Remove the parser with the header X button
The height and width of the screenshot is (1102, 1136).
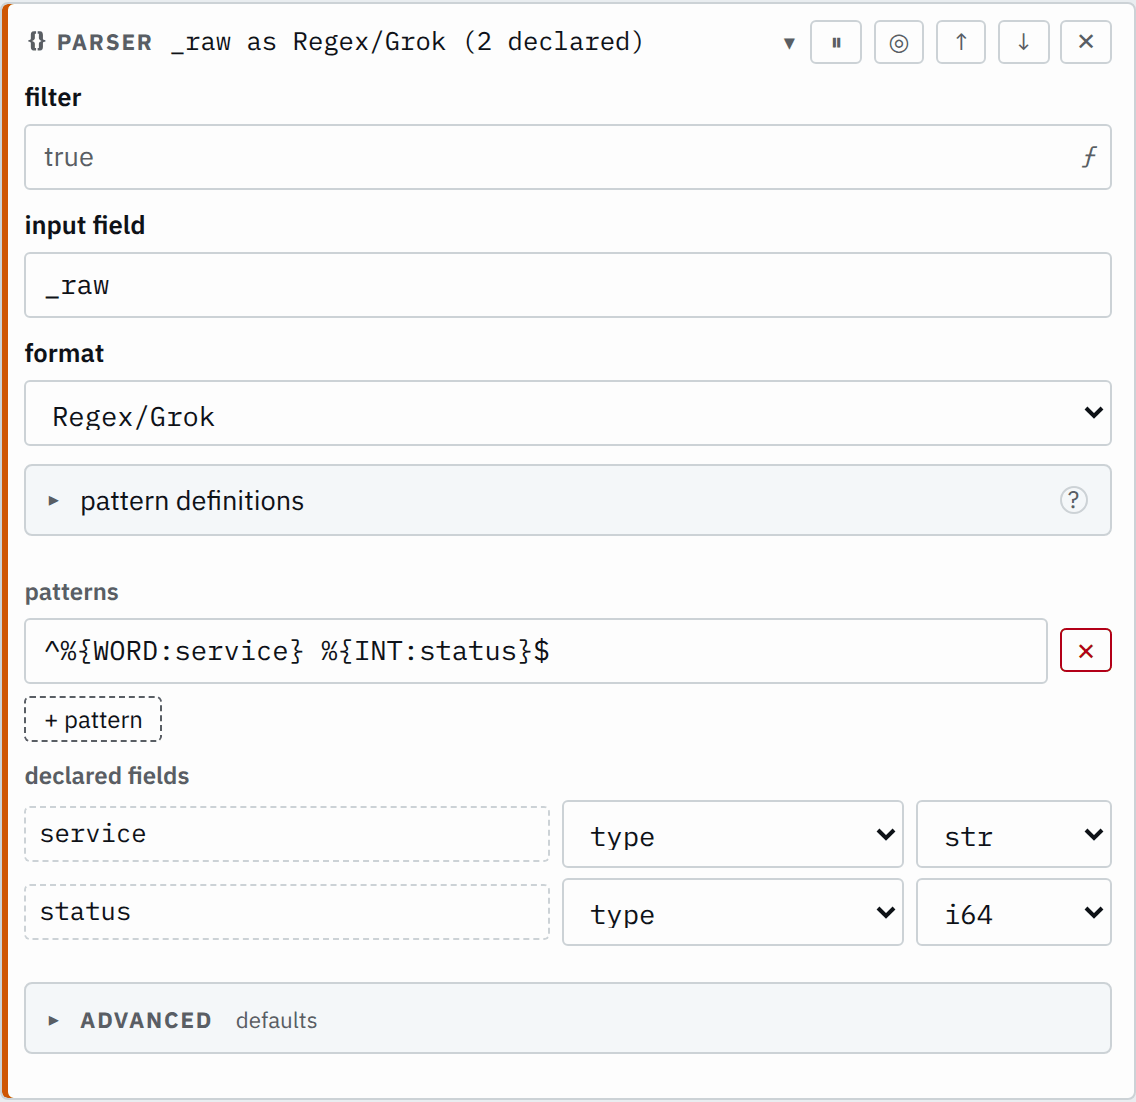tap(1085, 43)
